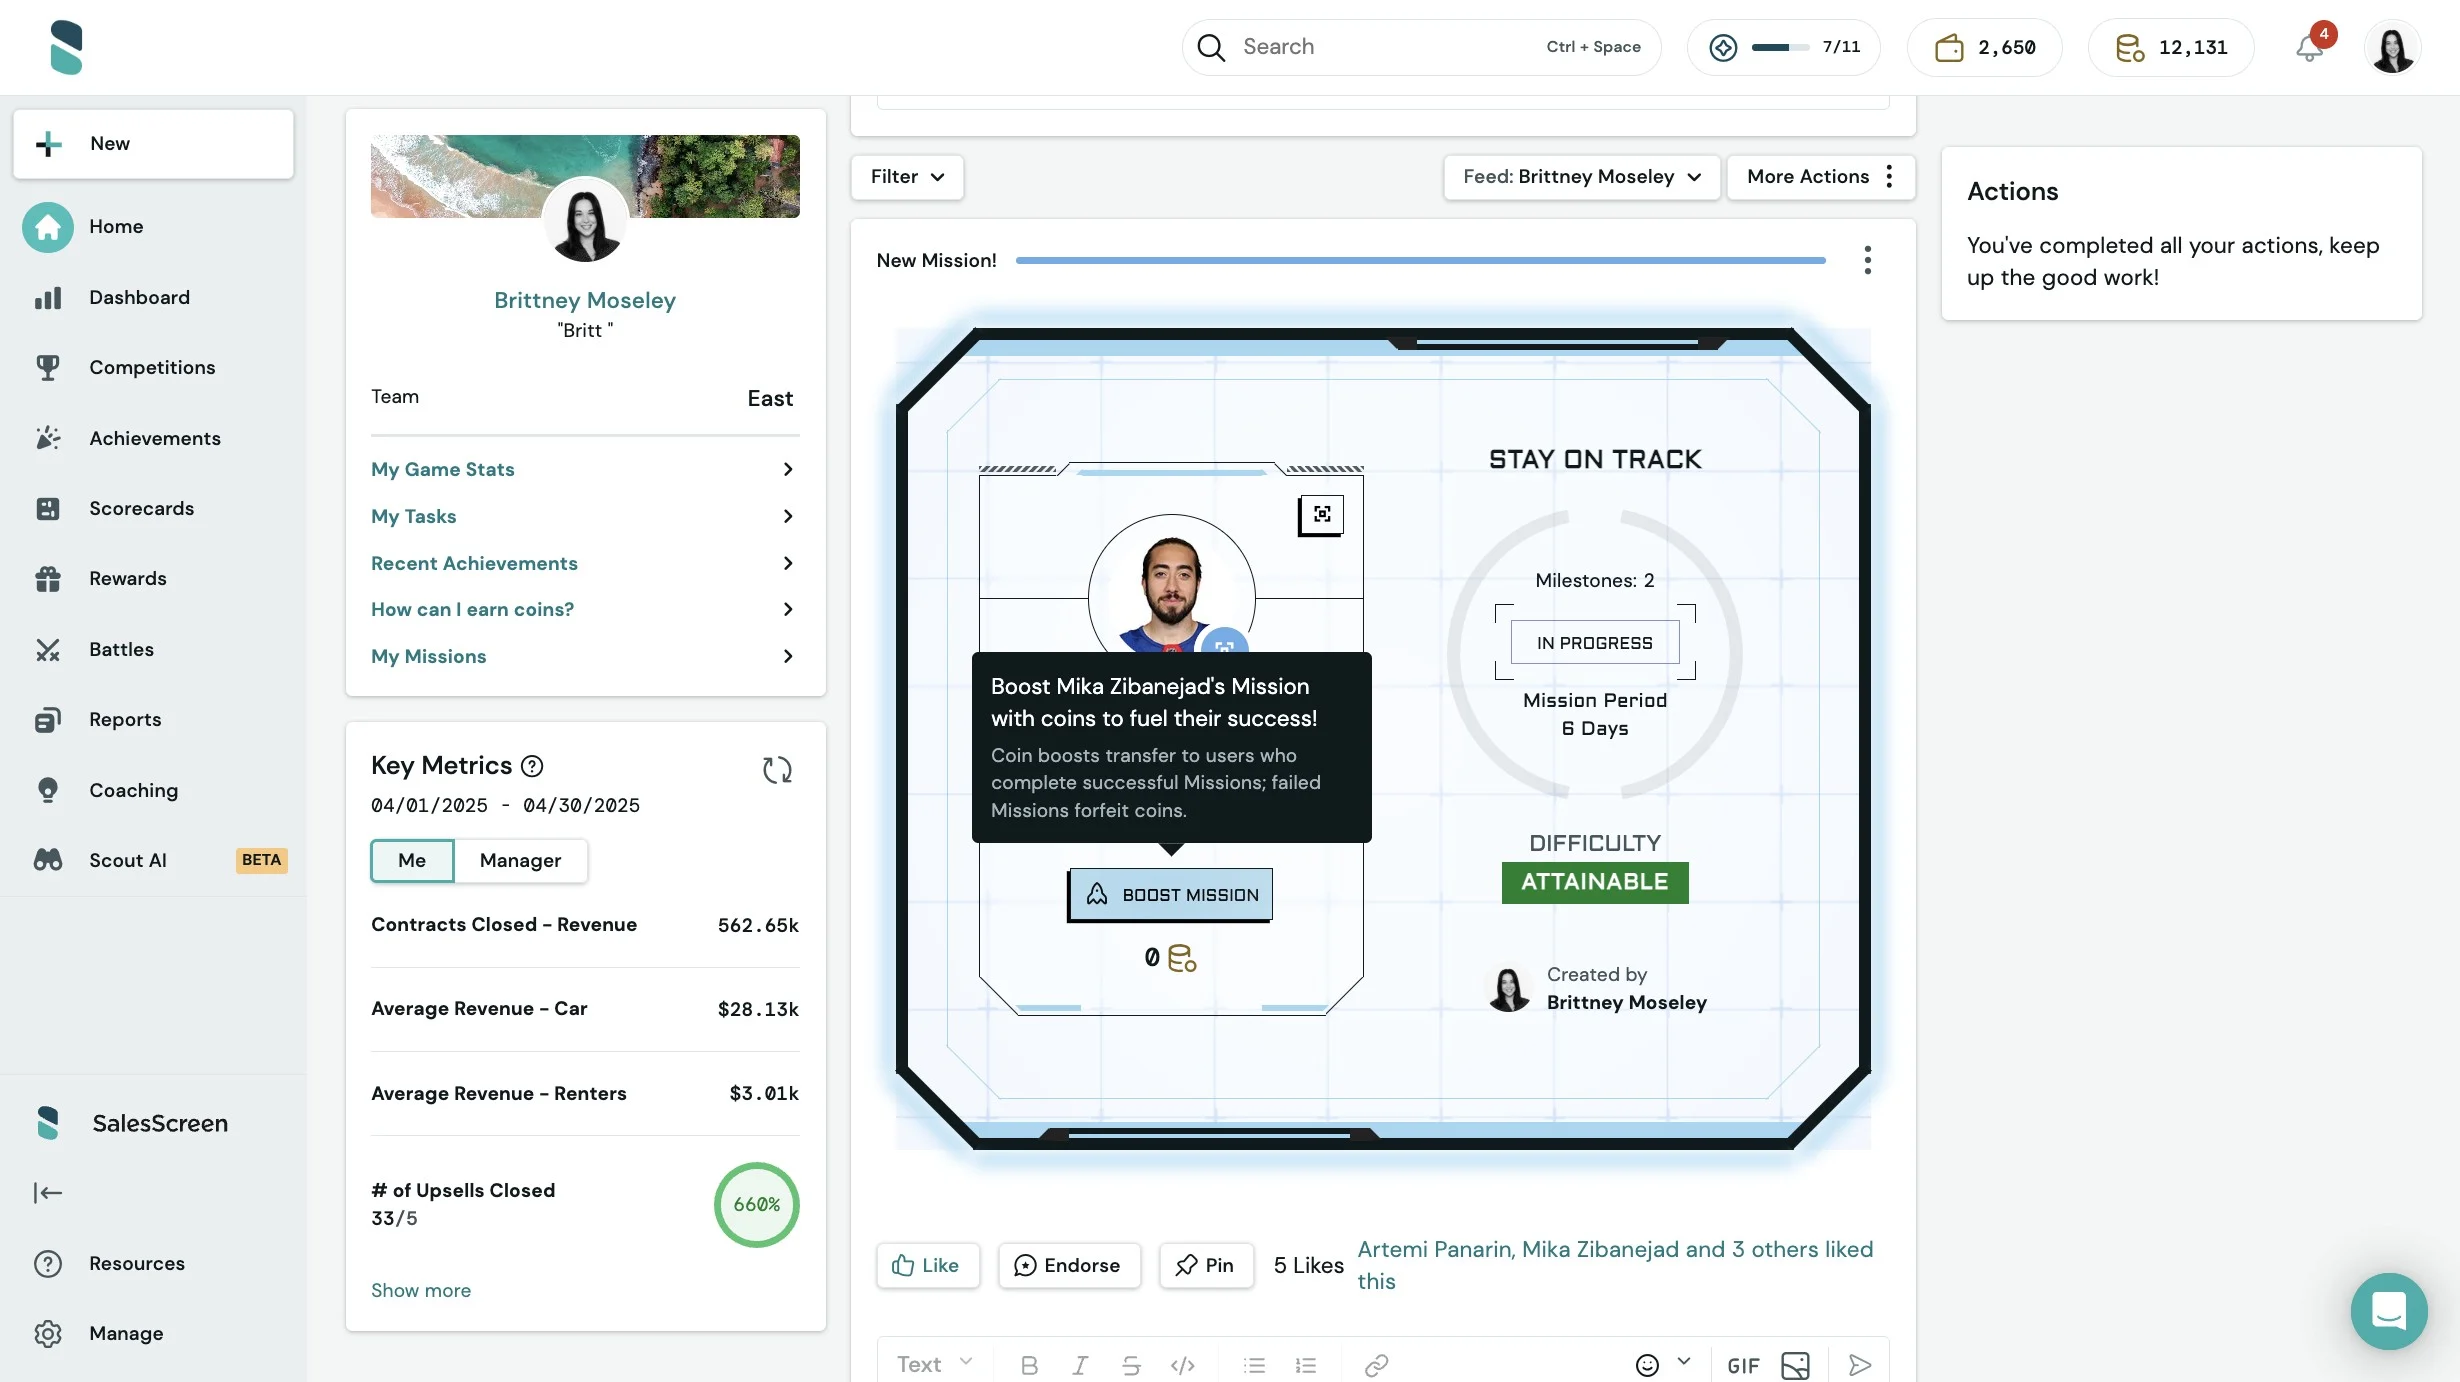Like the mission post

[x=927, y=1266]
